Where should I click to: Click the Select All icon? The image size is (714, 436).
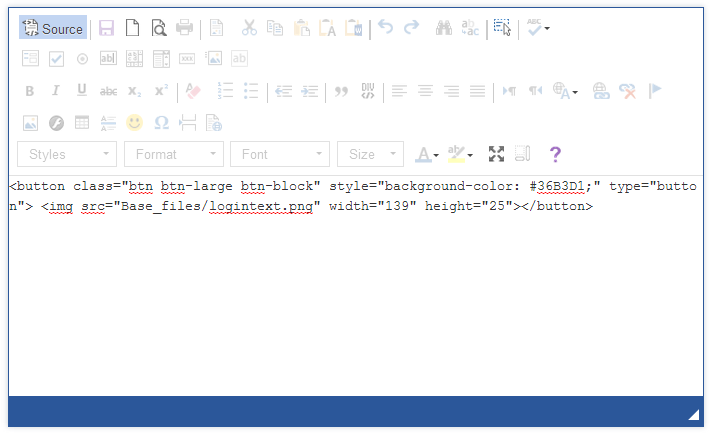pos(502,28)
